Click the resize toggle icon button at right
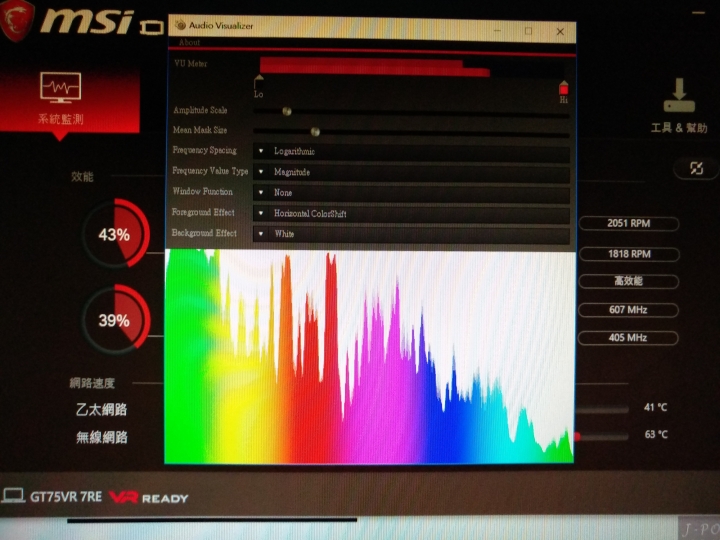The width and height of the screenshot is (720, 540). (x=696, y=169)
